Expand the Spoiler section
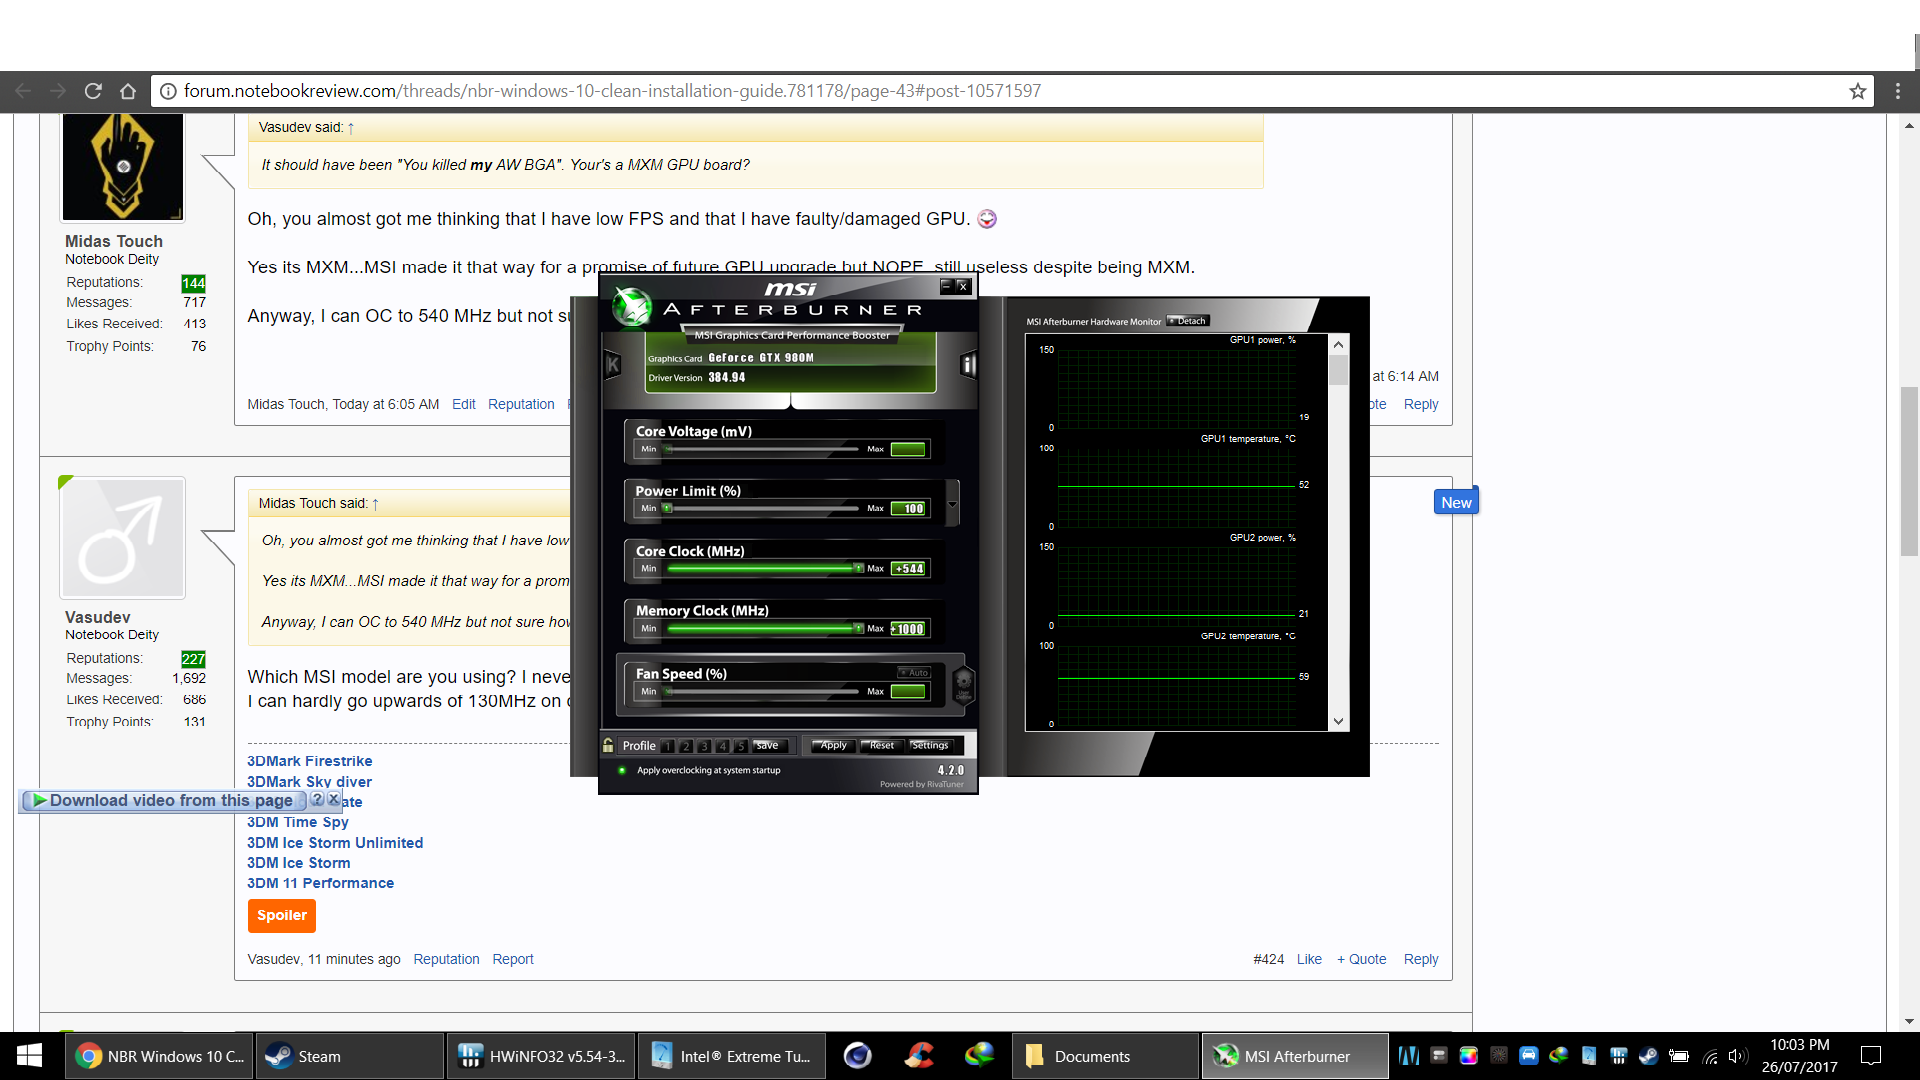The height and width of the screenshot is (1080, 1920). [282, 916]
